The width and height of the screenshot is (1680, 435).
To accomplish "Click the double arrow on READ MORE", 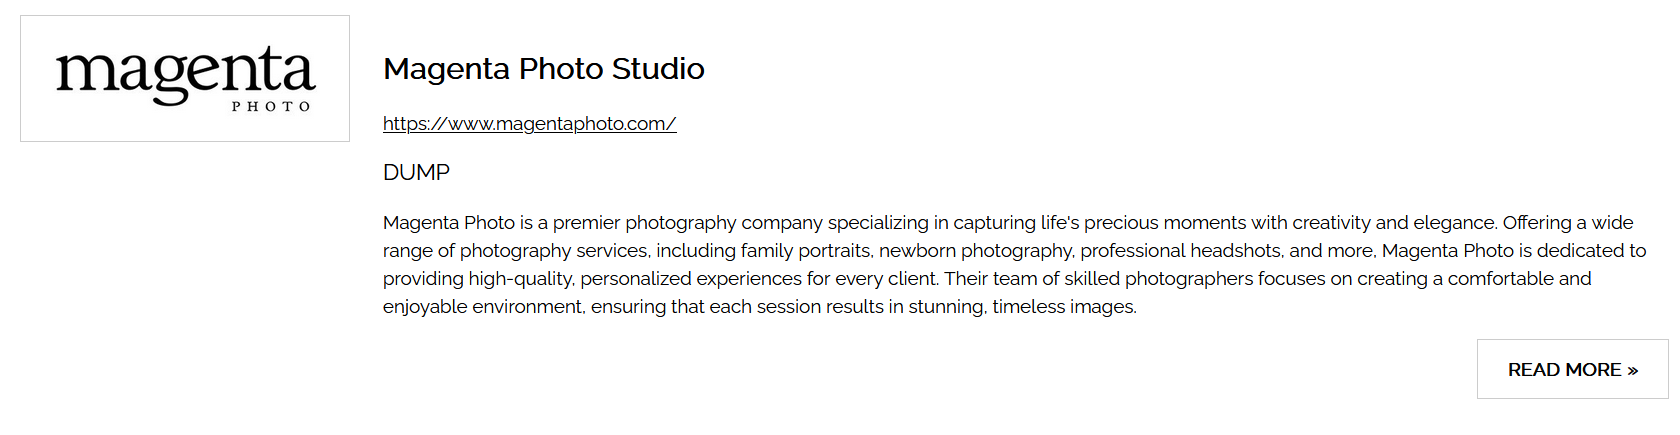I will [1632, 370].
